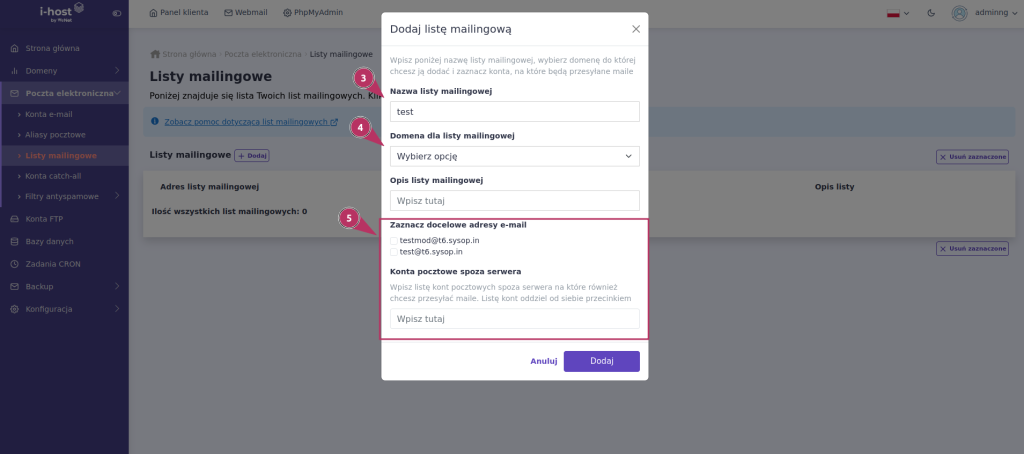Open Aliasy pocztowe menu item
The width and height of the screenshot is (1024, 454).
point(56,135)
